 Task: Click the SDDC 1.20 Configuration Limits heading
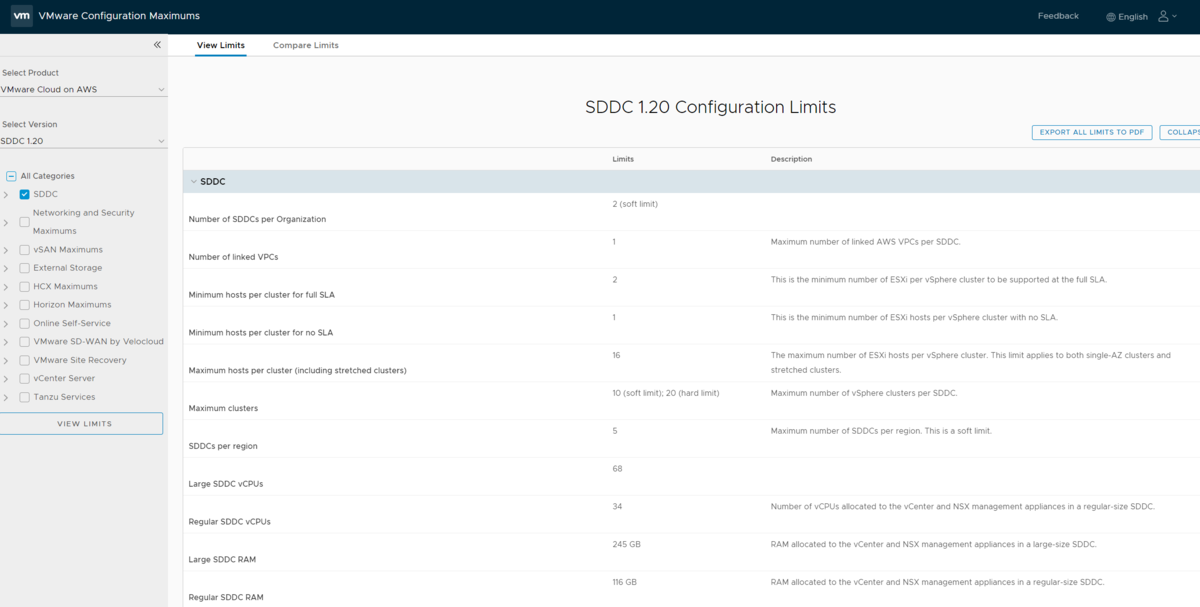coord(710,107)
